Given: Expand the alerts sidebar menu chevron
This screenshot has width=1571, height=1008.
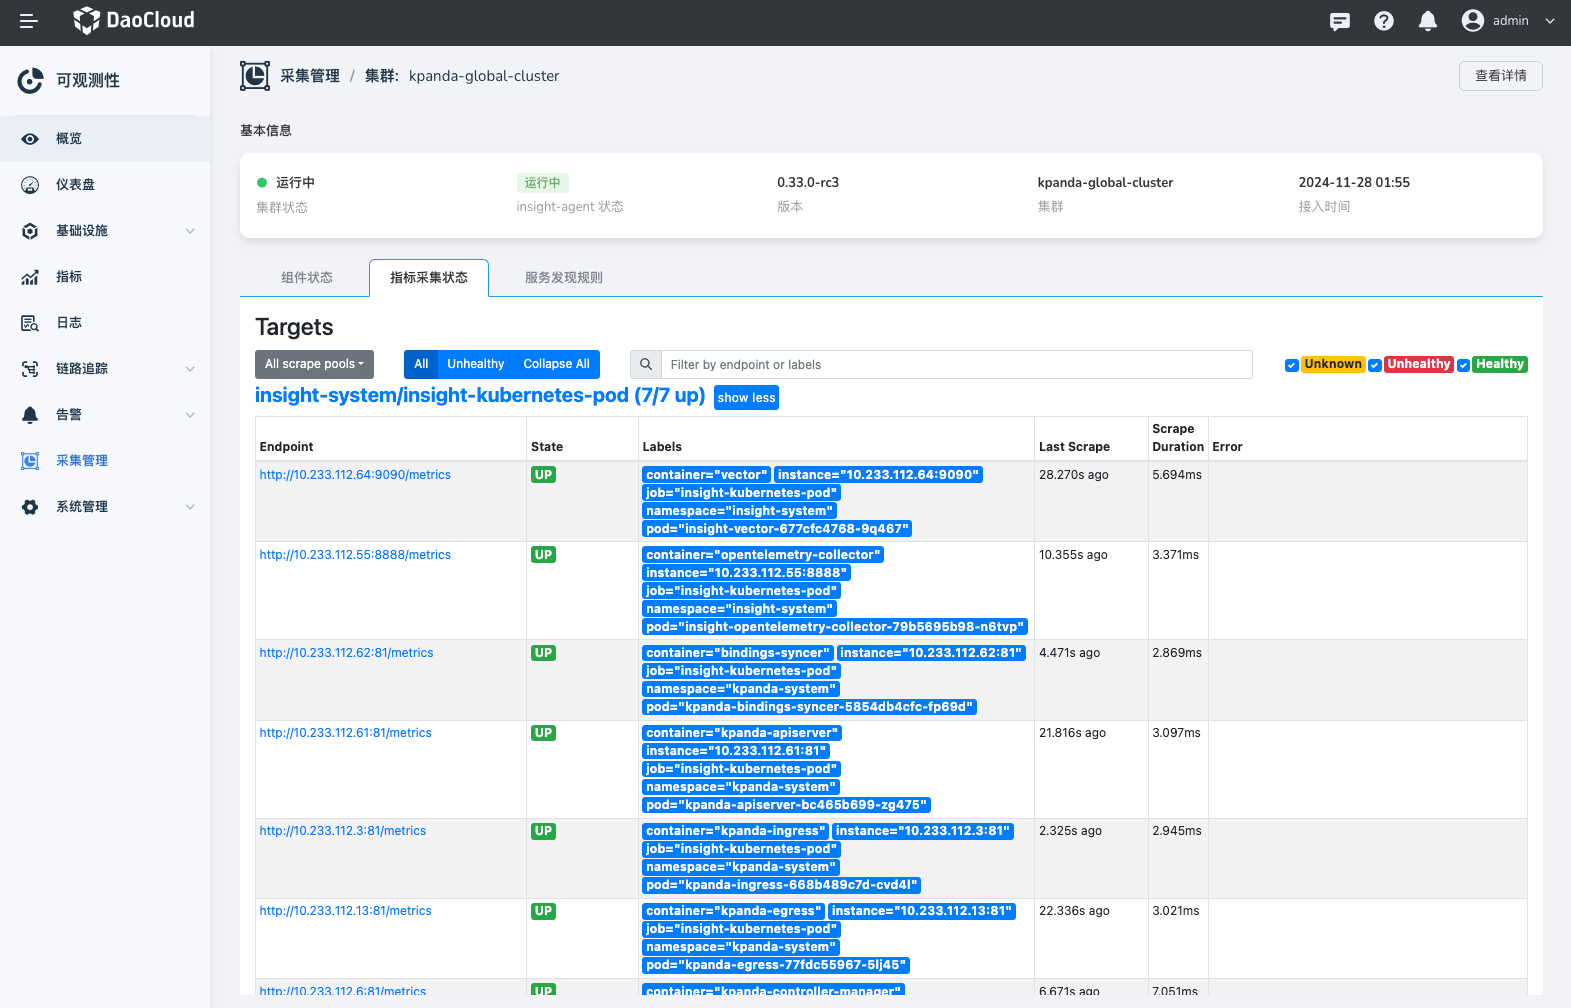Looking at the screenshot, I should click(190, 415).
